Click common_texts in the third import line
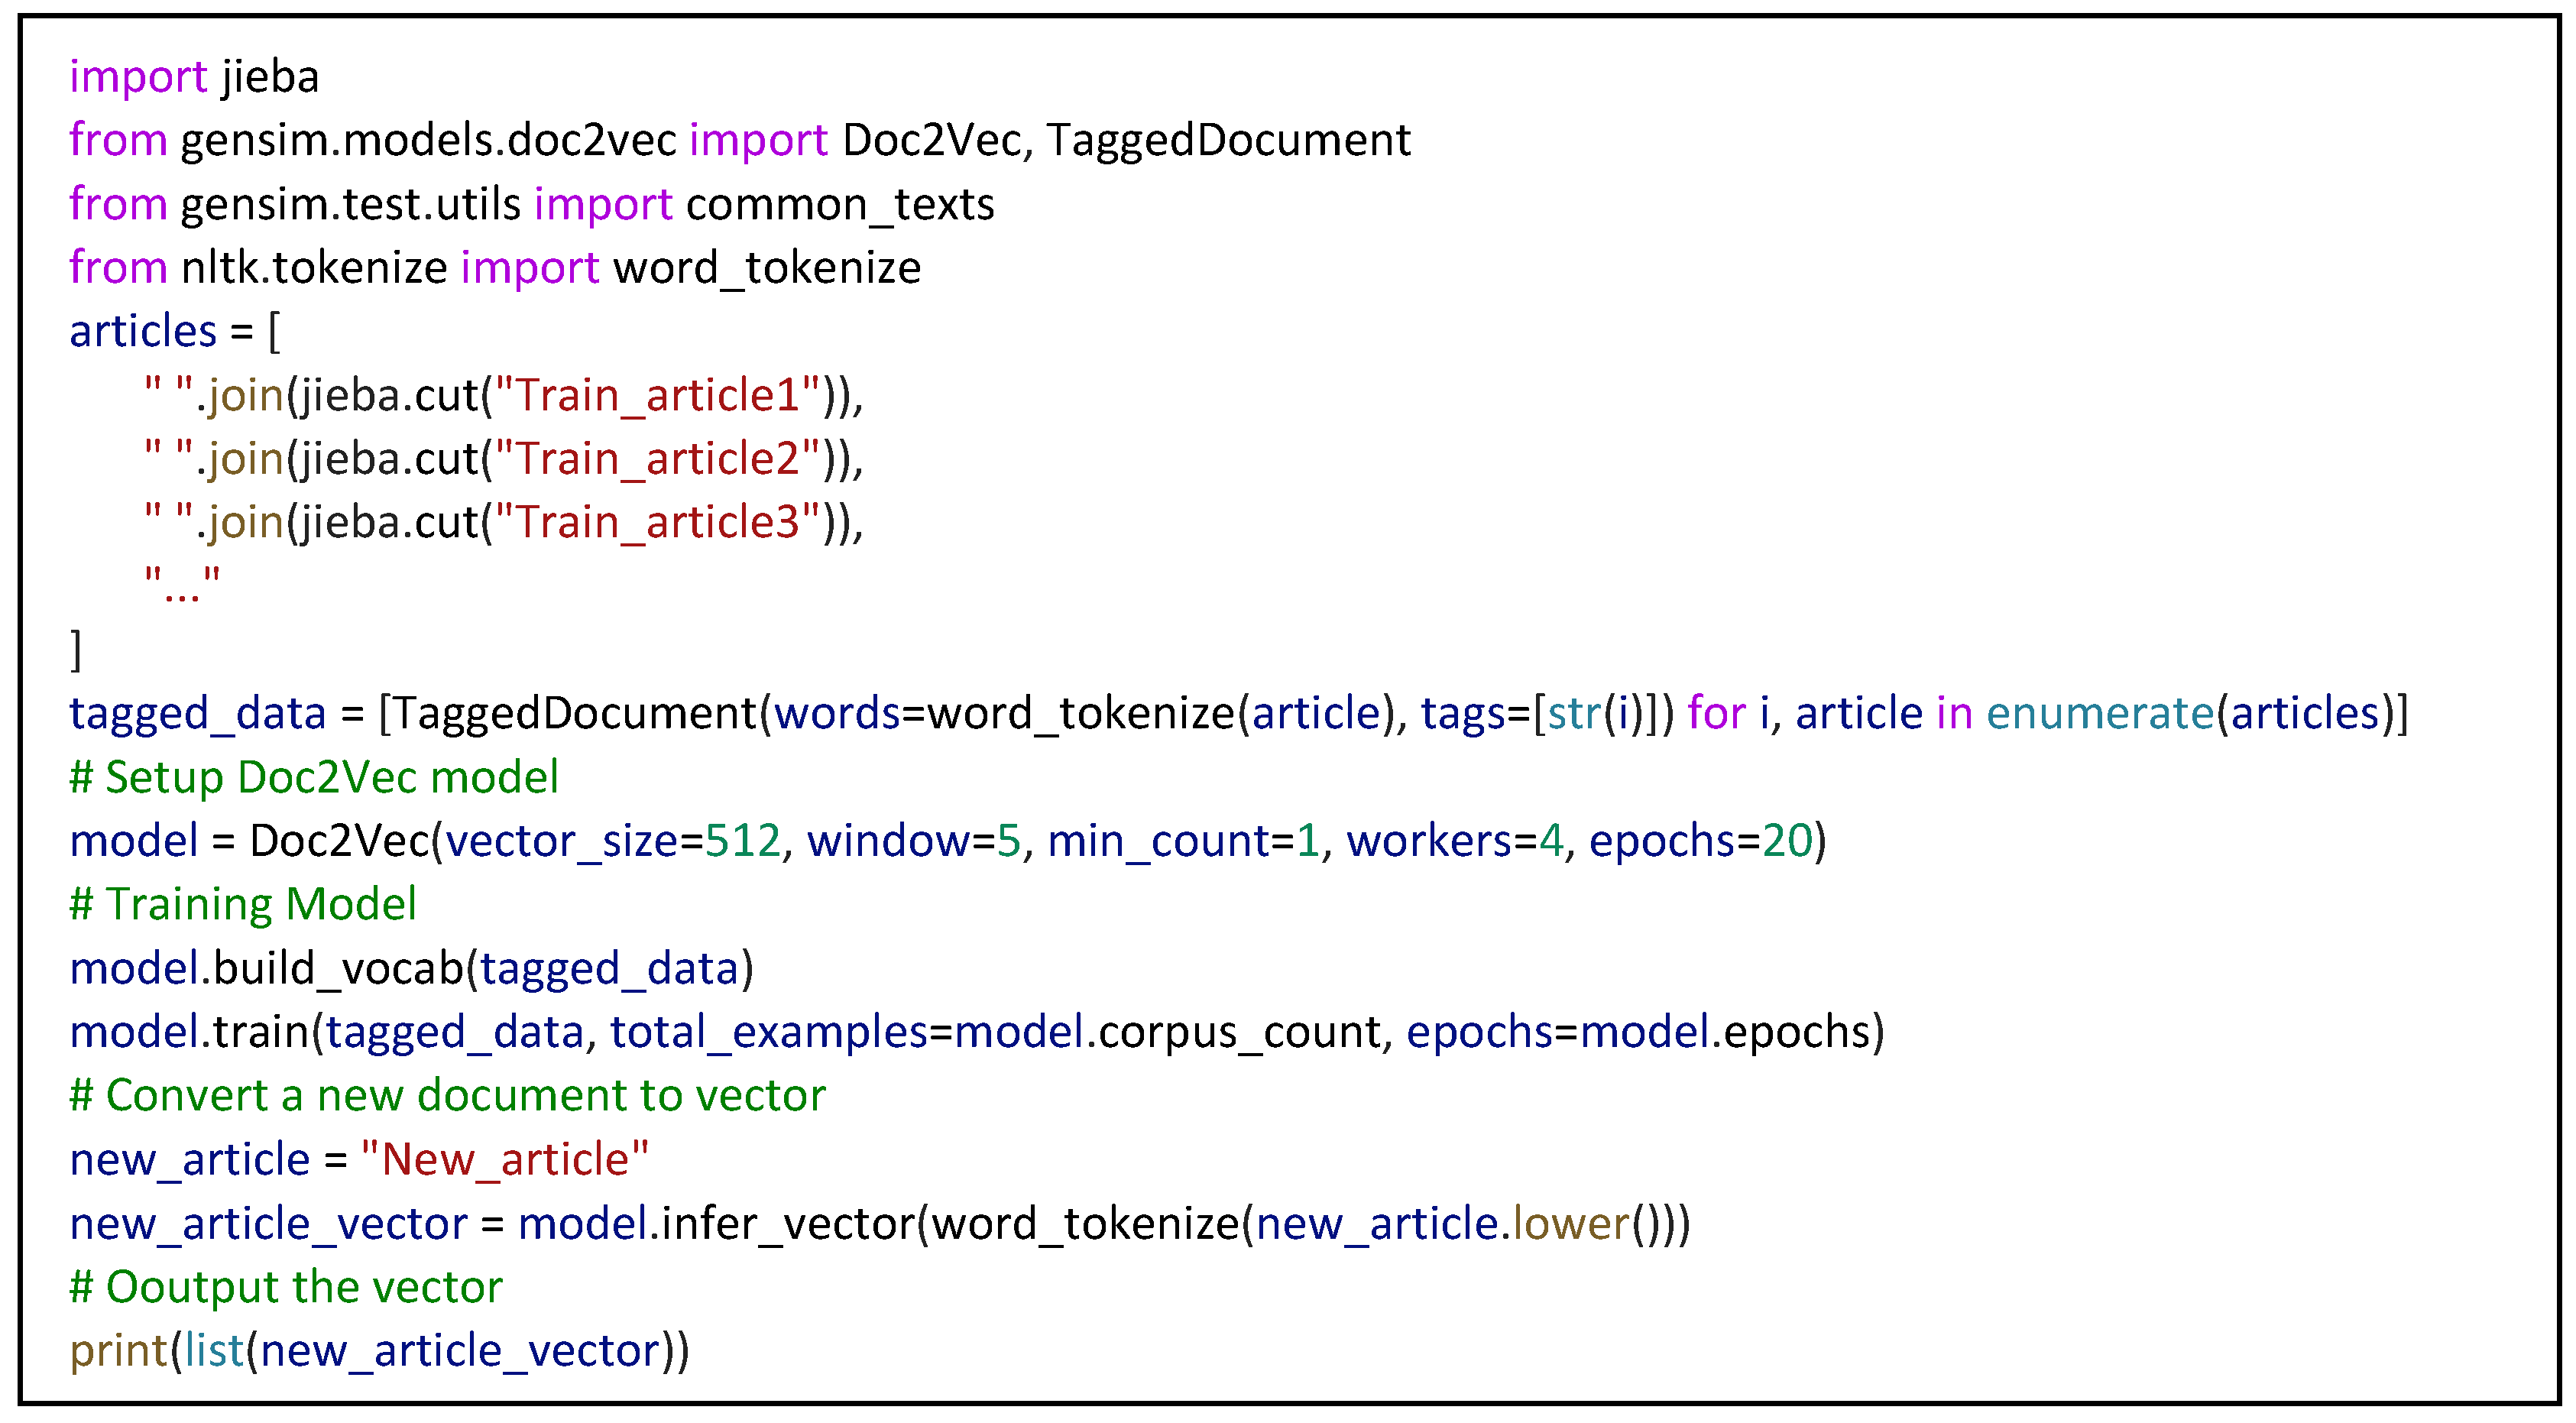Image resolution: width=2576 pixels, height=1423 pixels. (840, 205)
